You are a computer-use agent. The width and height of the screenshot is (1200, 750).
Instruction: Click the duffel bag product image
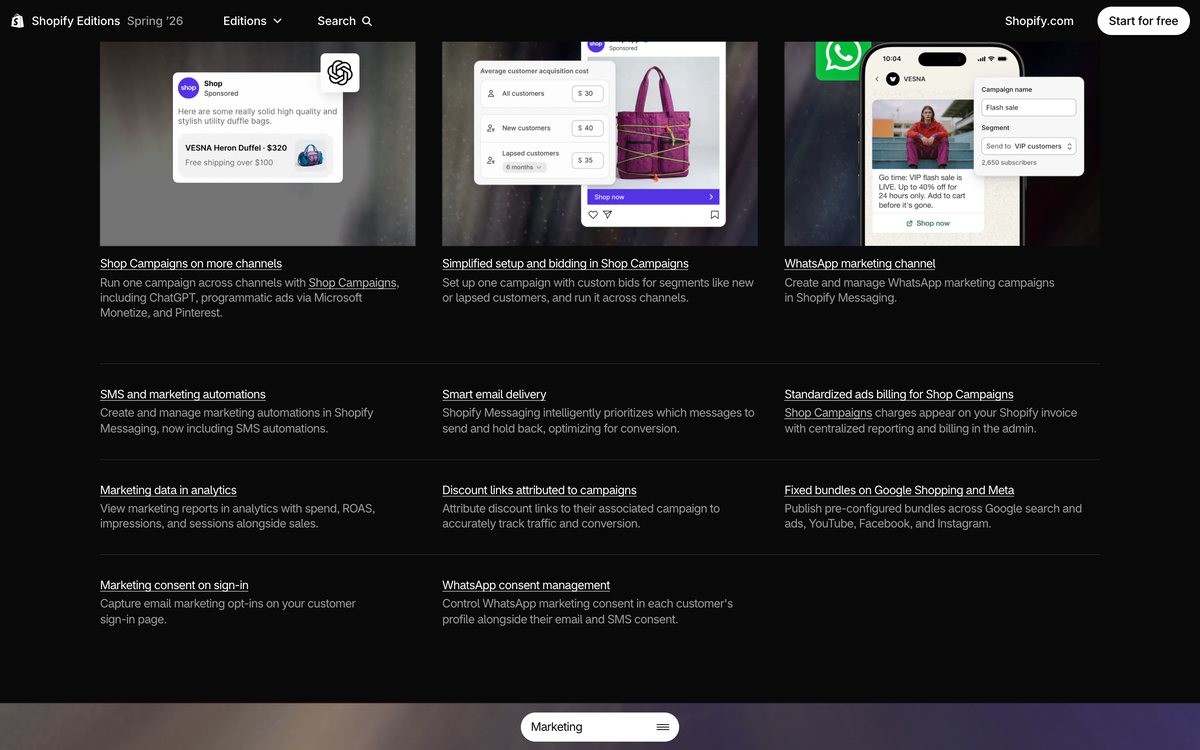[x=310, y=155]
